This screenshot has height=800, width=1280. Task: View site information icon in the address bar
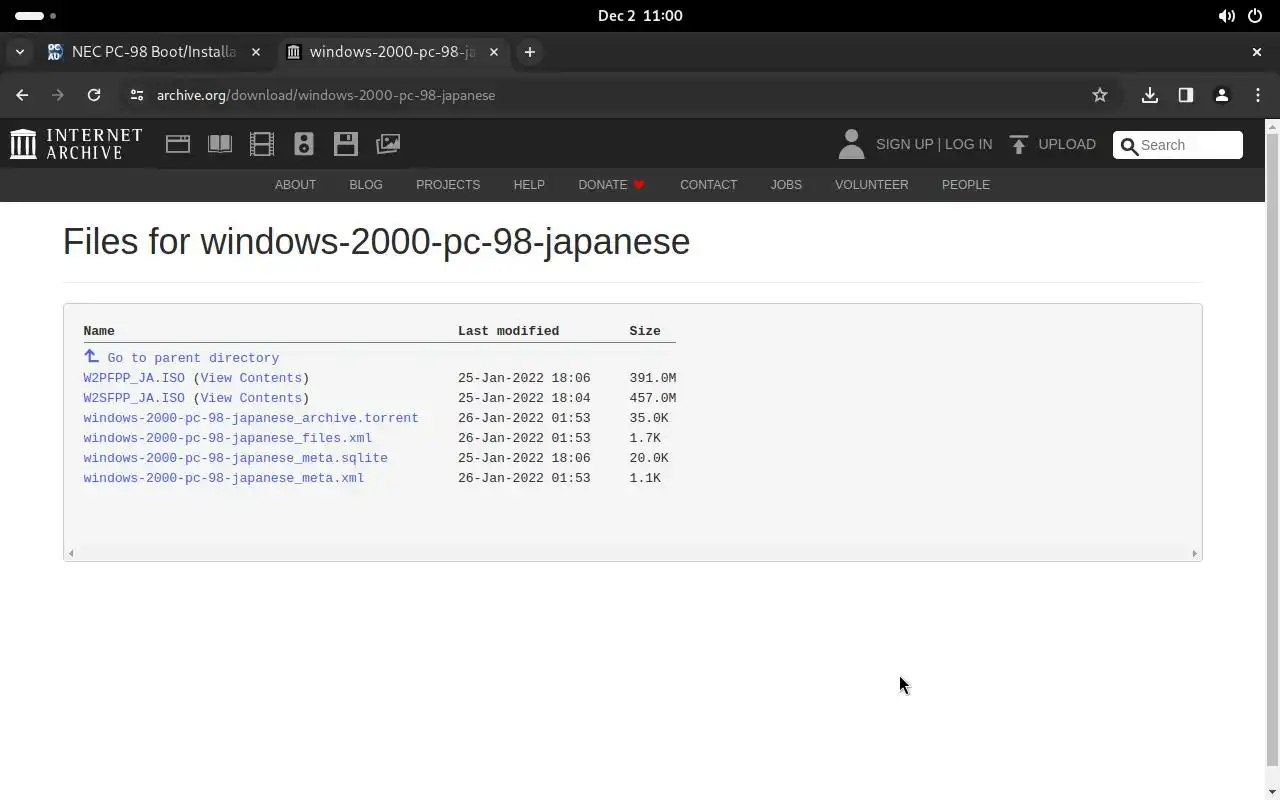[x=137, y=95]
